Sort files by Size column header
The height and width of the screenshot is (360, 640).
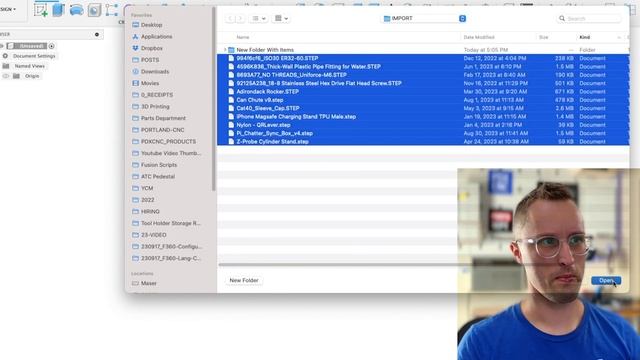pyautogui.click(x=543, y=37)
